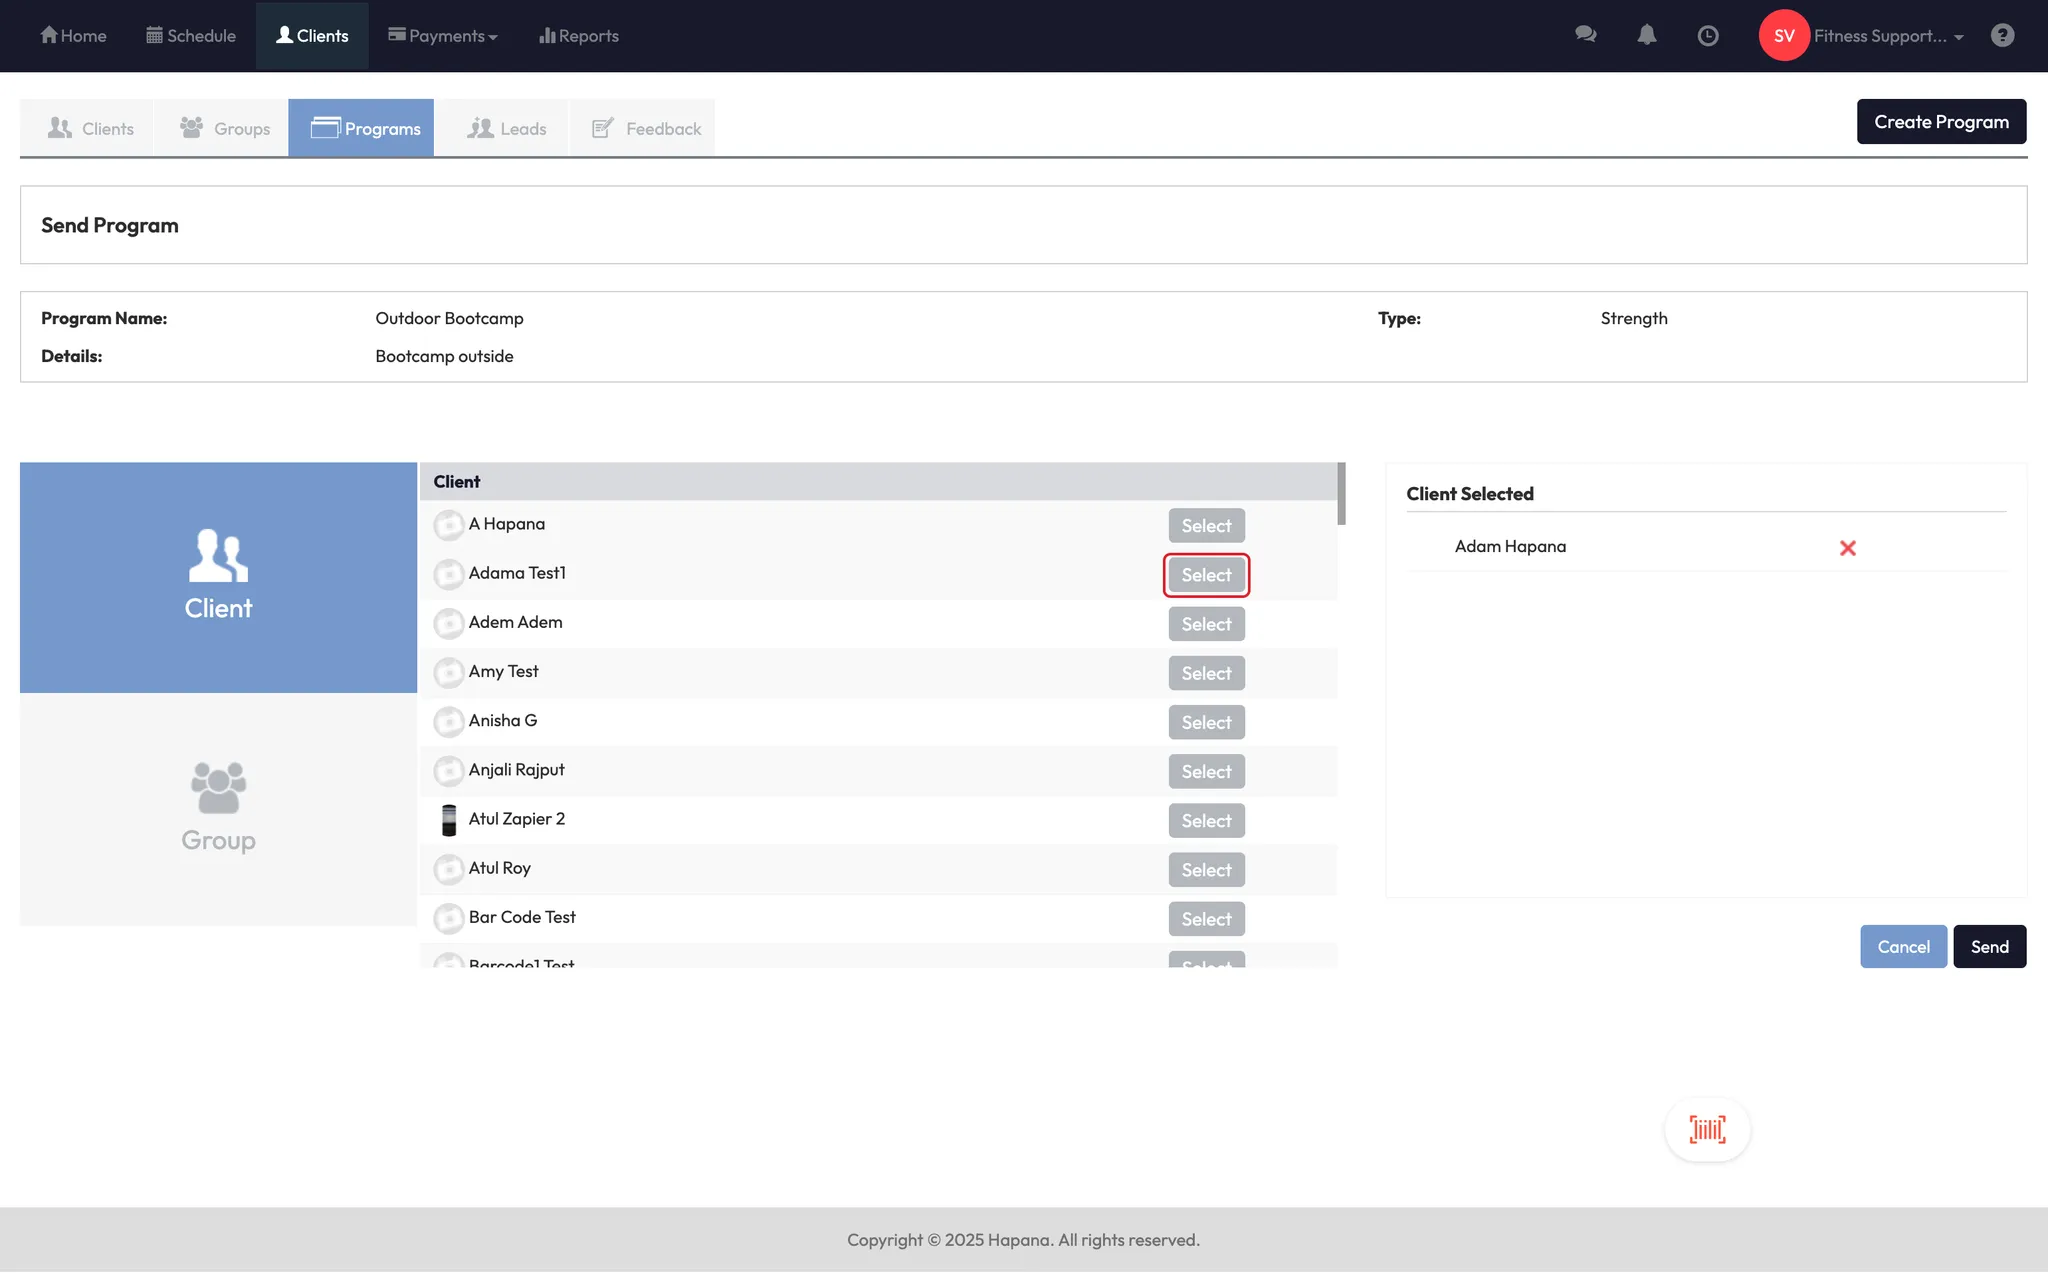Image resolution: width=2048 pixels, height=1273 pixels.
Task: Click Atul Zapier 2 profile thumbnail
Action: coord(449,820)
